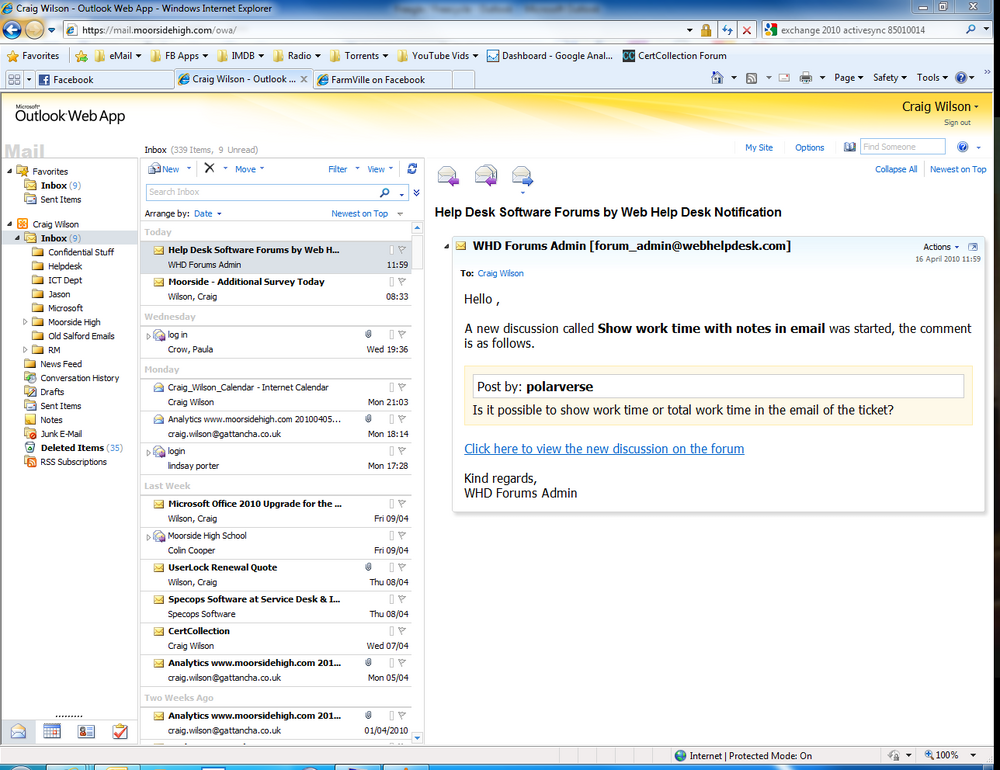Open the My Site link
The height and width of the screenshot is (770, 1000).
tap(759, 147)
